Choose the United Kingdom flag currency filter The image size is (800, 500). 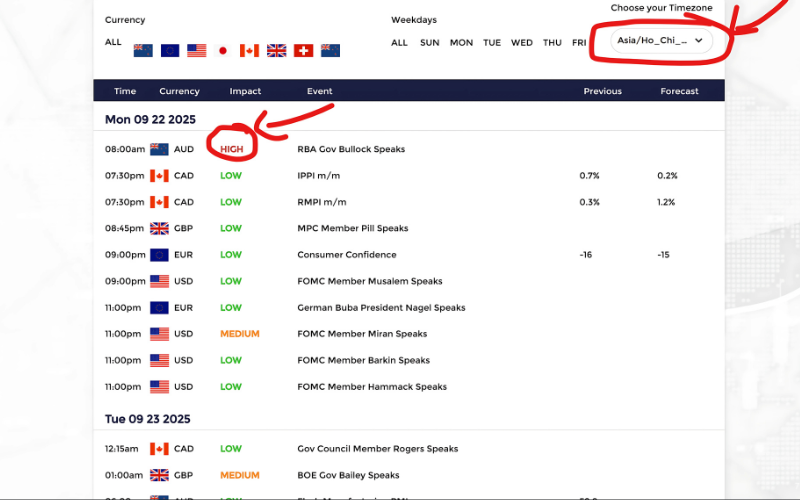(276, 50)
